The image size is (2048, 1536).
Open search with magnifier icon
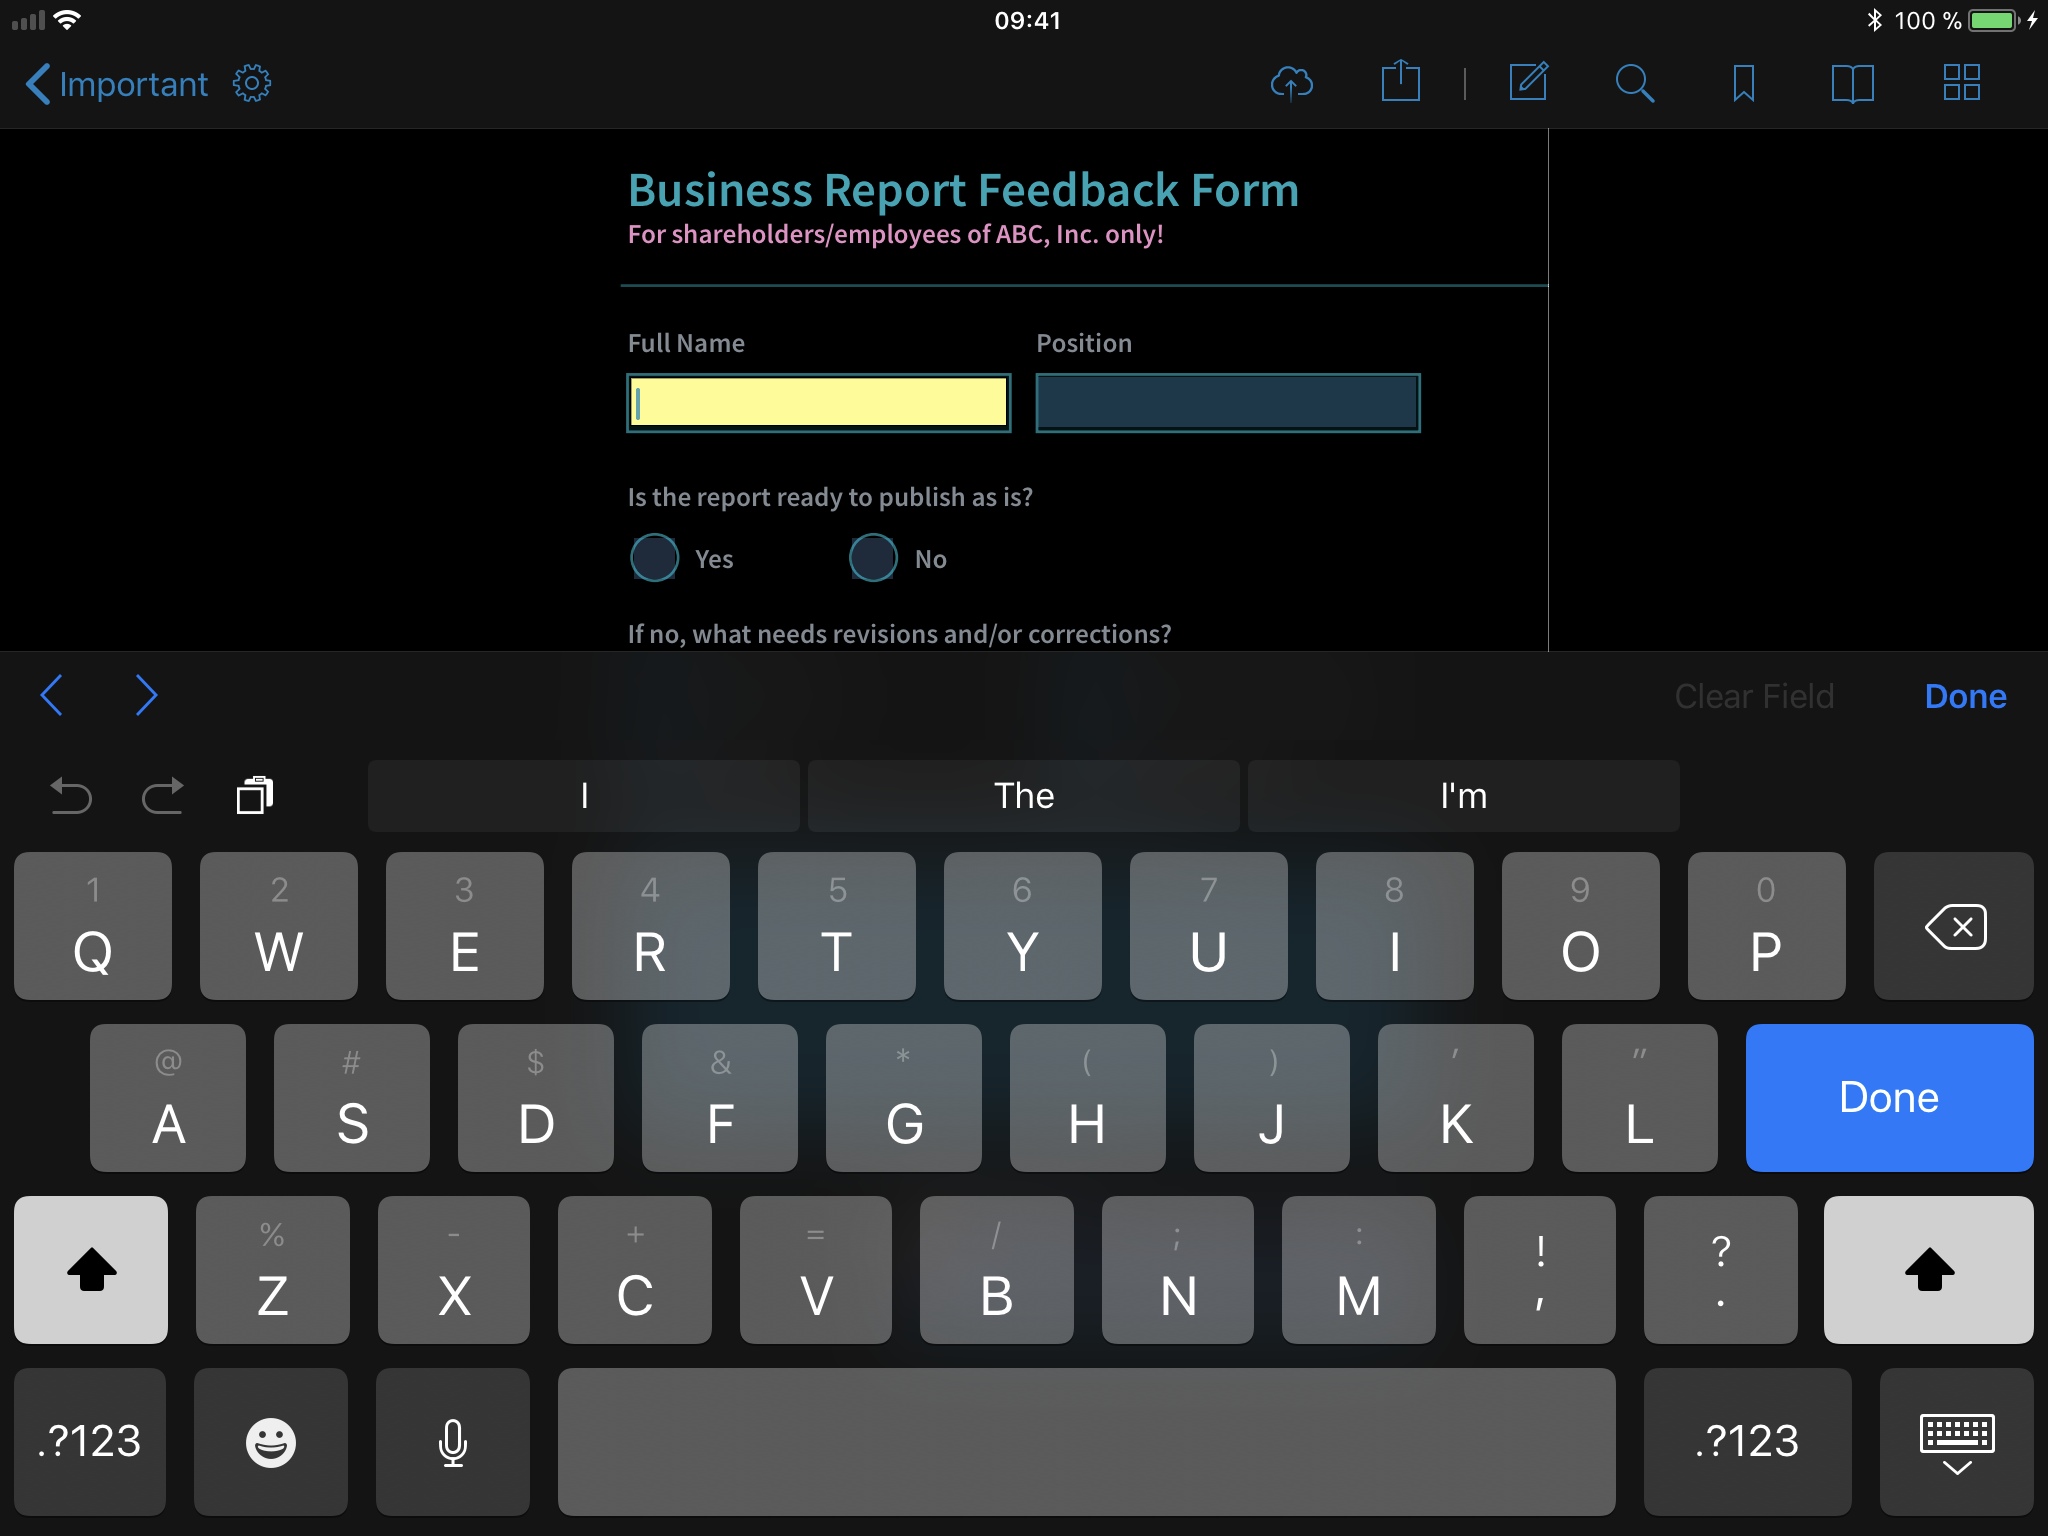1634,83
